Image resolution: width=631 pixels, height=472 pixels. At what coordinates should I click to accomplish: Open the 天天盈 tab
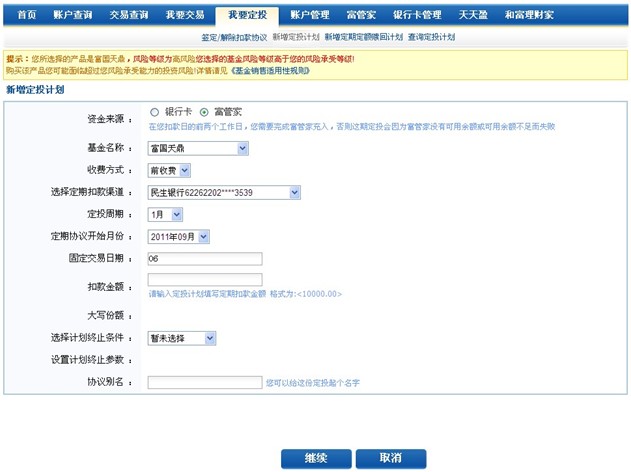pos(473,15)
